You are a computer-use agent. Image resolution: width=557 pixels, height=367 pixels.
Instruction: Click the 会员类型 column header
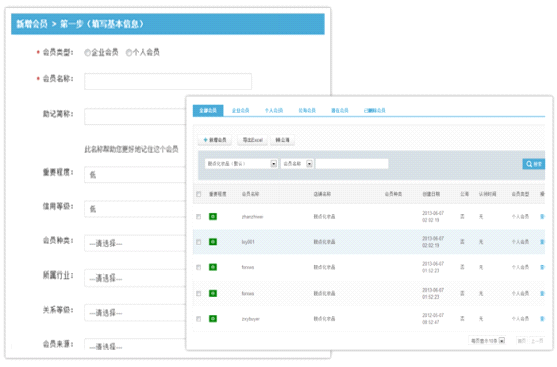pos(520,194)
